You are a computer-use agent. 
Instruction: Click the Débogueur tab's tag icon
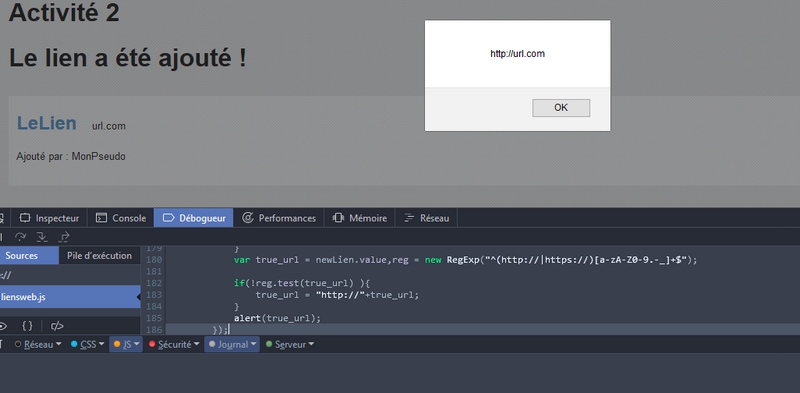pyautogui.click(x=168, y=218)
